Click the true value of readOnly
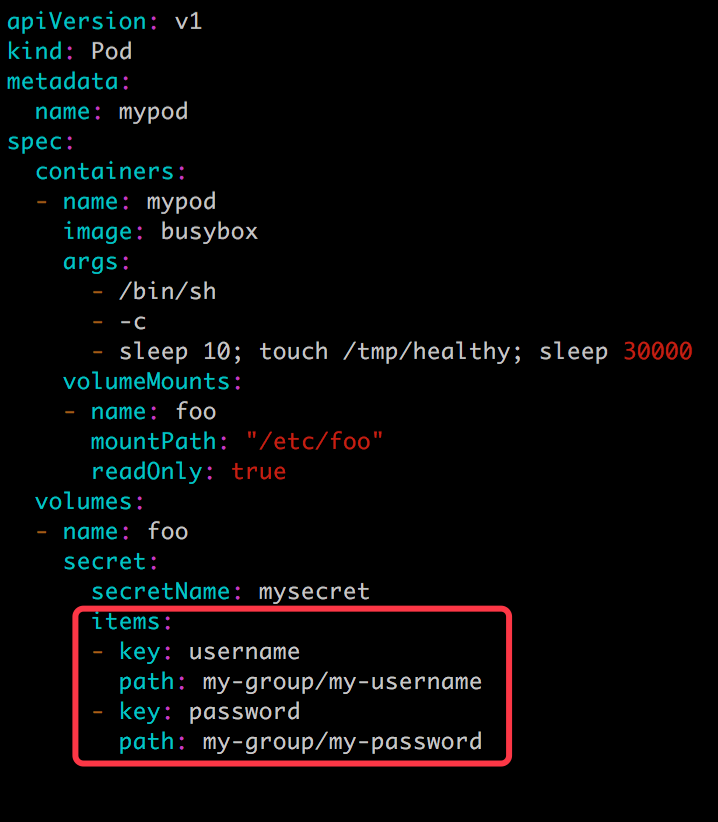 pos(258,471)
